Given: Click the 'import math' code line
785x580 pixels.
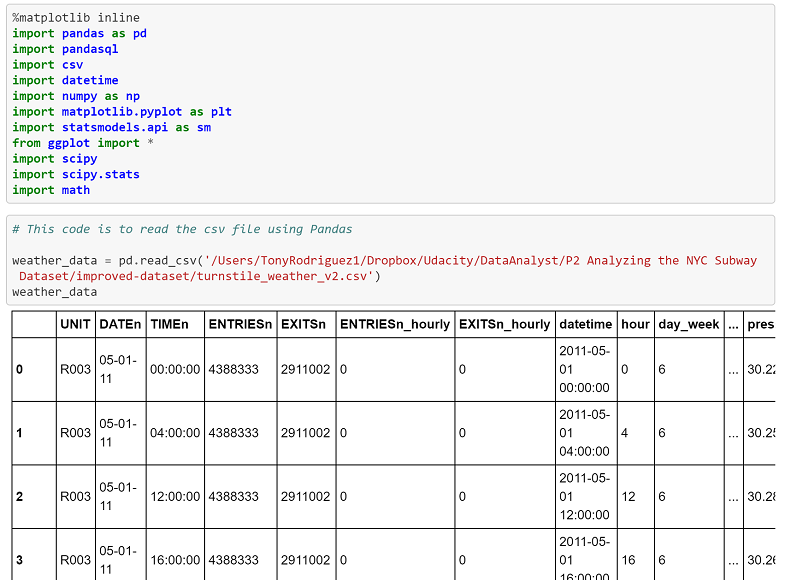Looking at the screenshot, I should coord(51,190).
